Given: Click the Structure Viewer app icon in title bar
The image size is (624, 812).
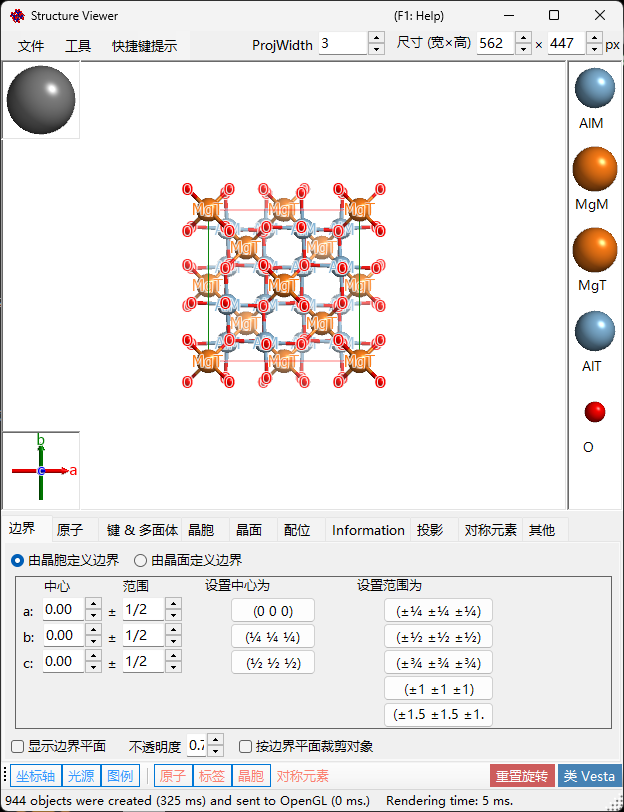Looking at the screenshot, I should point(17,16).
